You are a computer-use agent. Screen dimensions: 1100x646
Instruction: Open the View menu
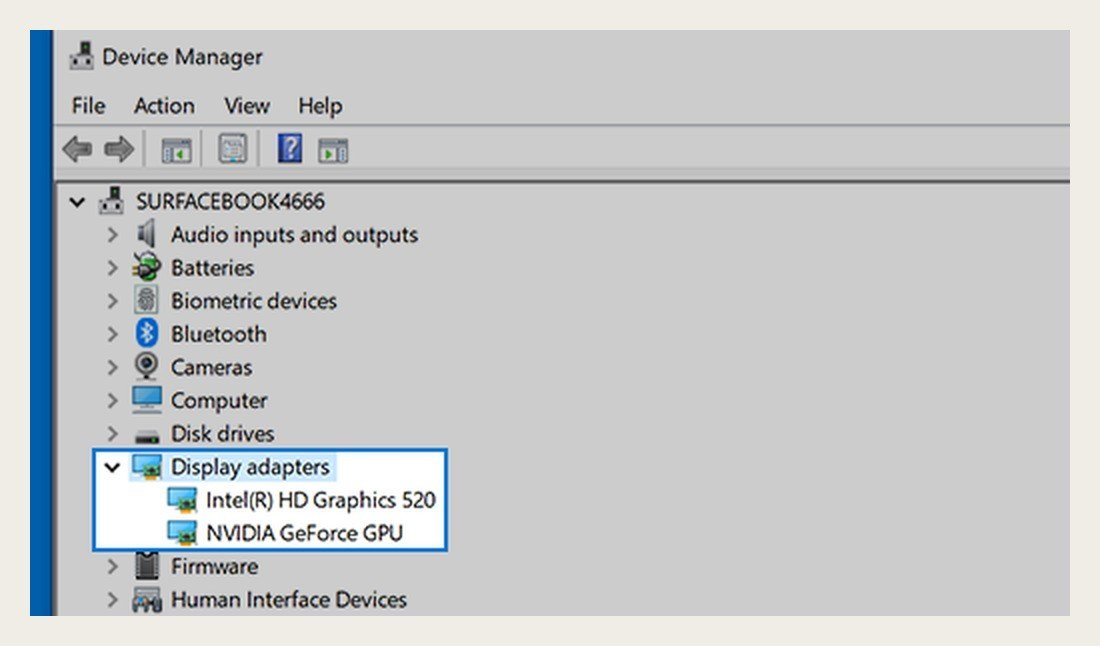pos(247,106)
